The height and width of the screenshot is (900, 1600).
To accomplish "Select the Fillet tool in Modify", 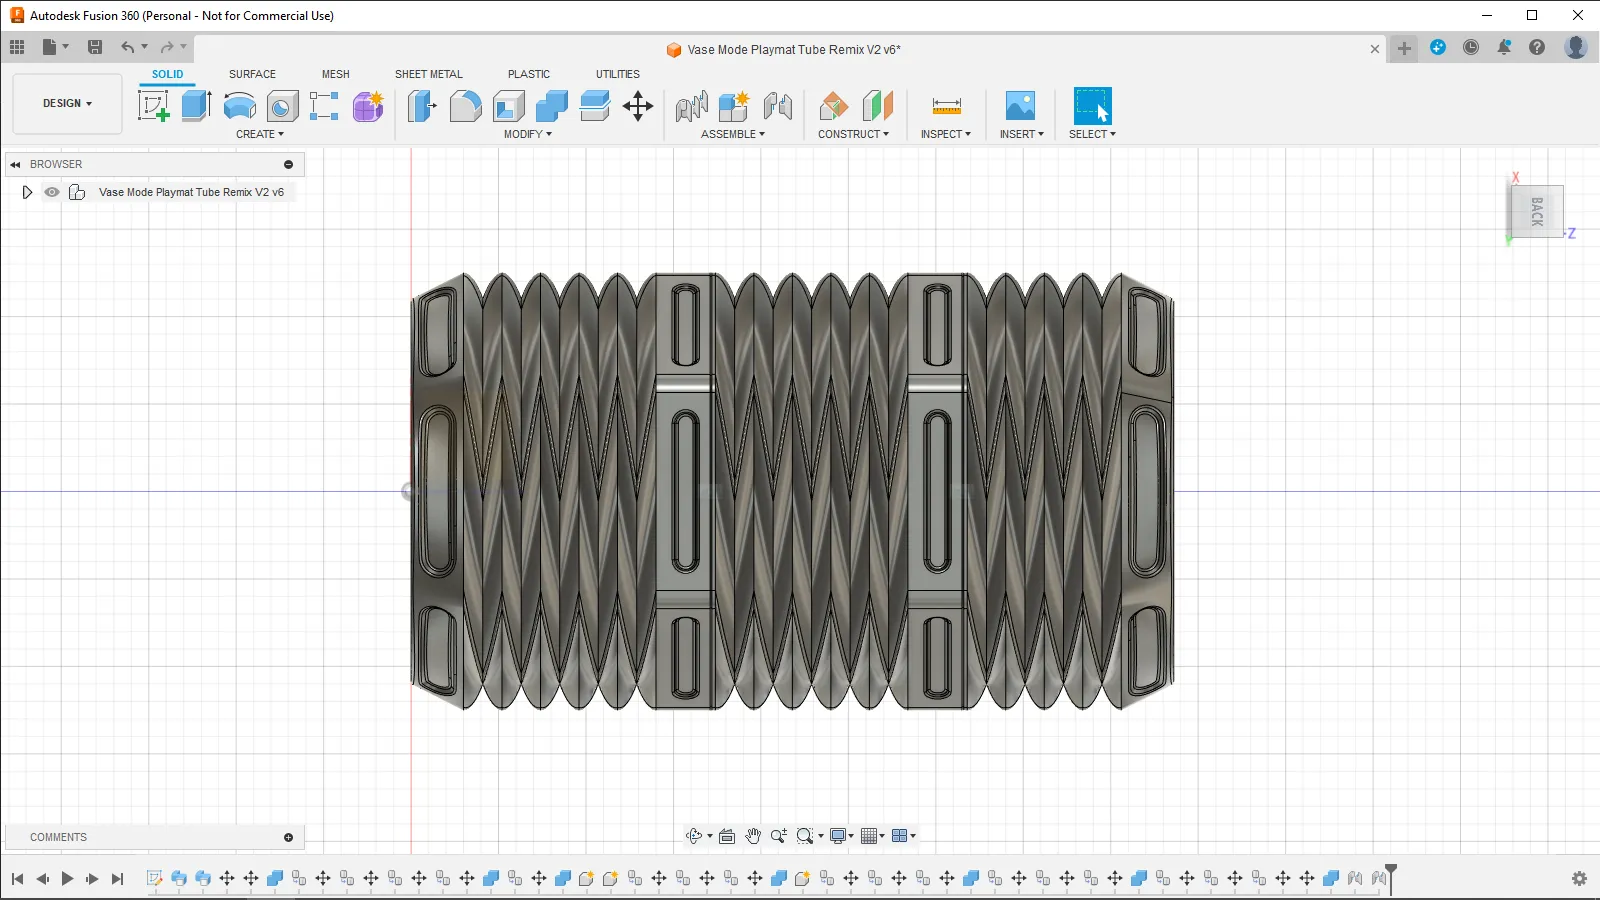I will (465, 106).
